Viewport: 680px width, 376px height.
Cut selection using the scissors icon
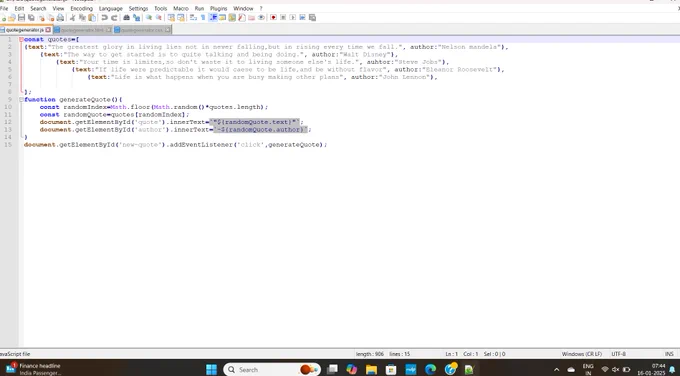pos(72,17)
